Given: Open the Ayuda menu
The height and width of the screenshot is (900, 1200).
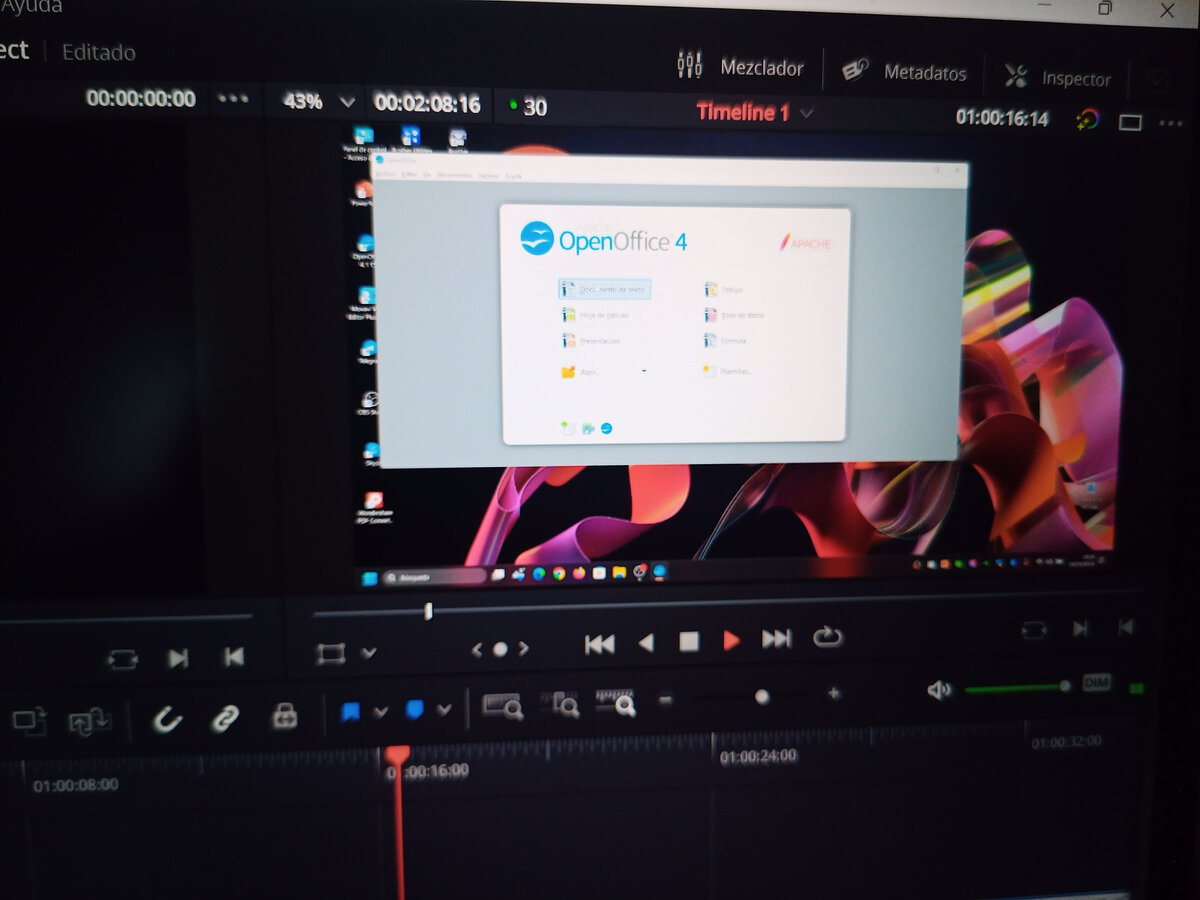Looking at the screenshot, I should pos(30,7).
